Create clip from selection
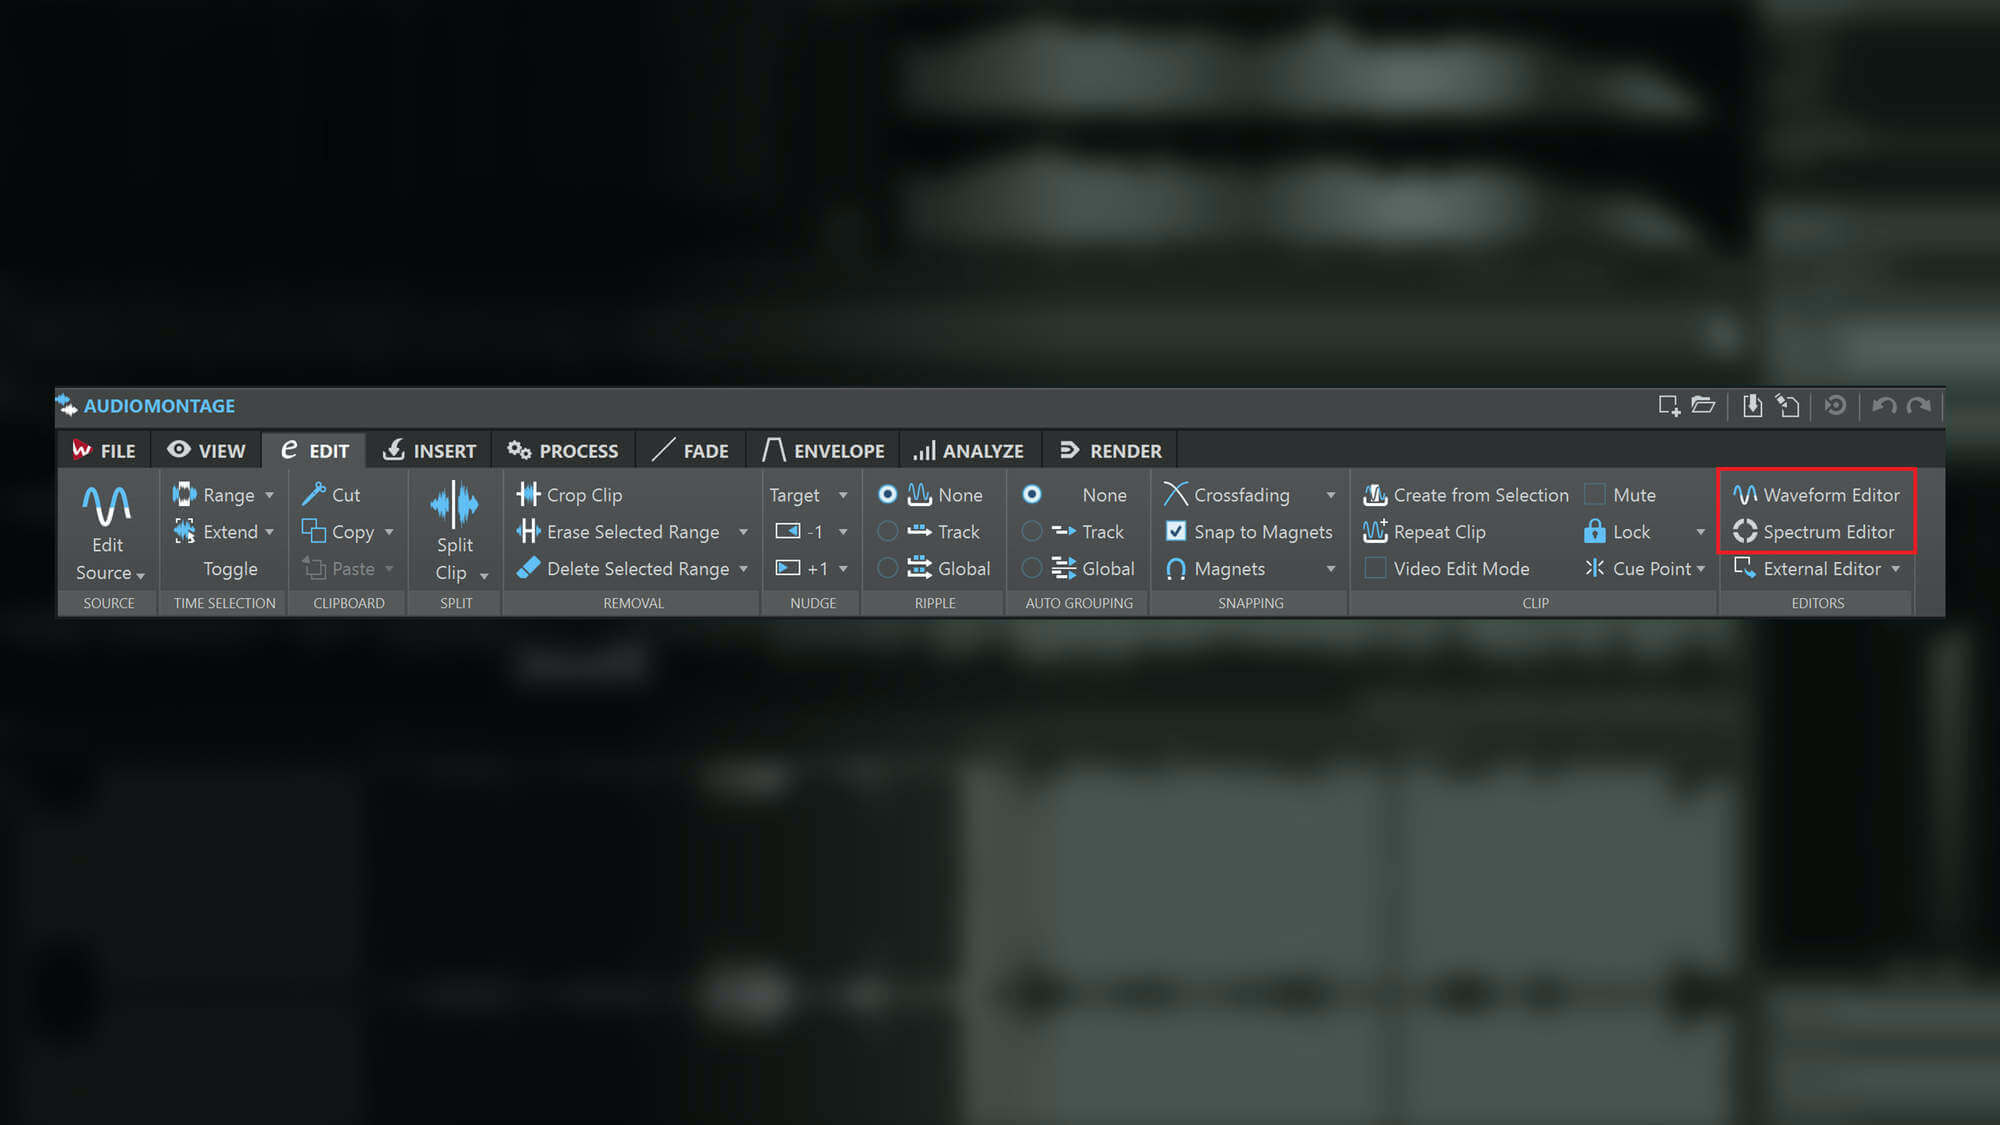This screenshot has width=2000, height=1125. click(1466, 494)
